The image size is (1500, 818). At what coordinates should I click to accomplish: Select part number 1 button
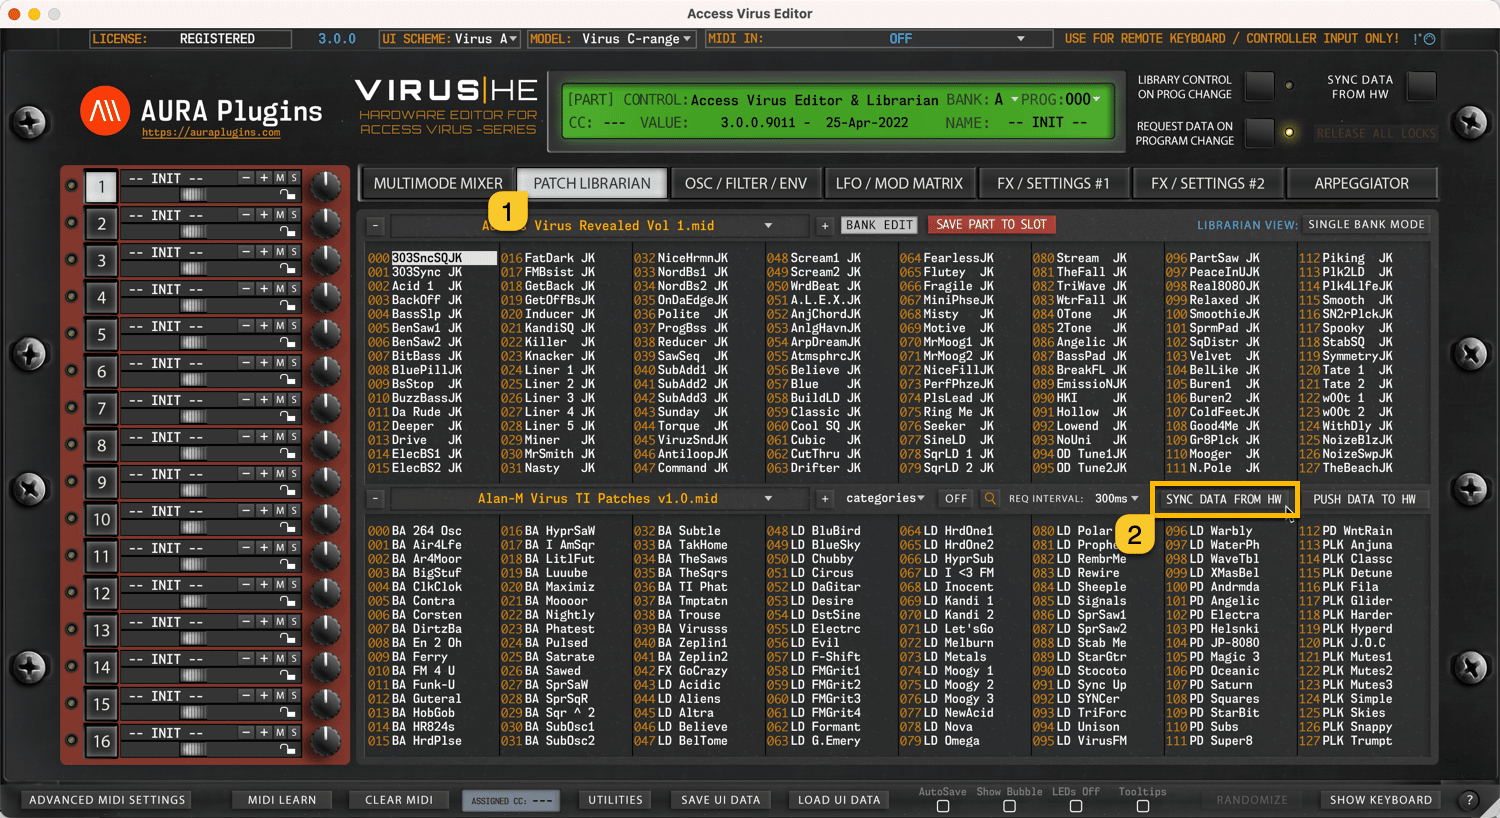tap(101, 187)
